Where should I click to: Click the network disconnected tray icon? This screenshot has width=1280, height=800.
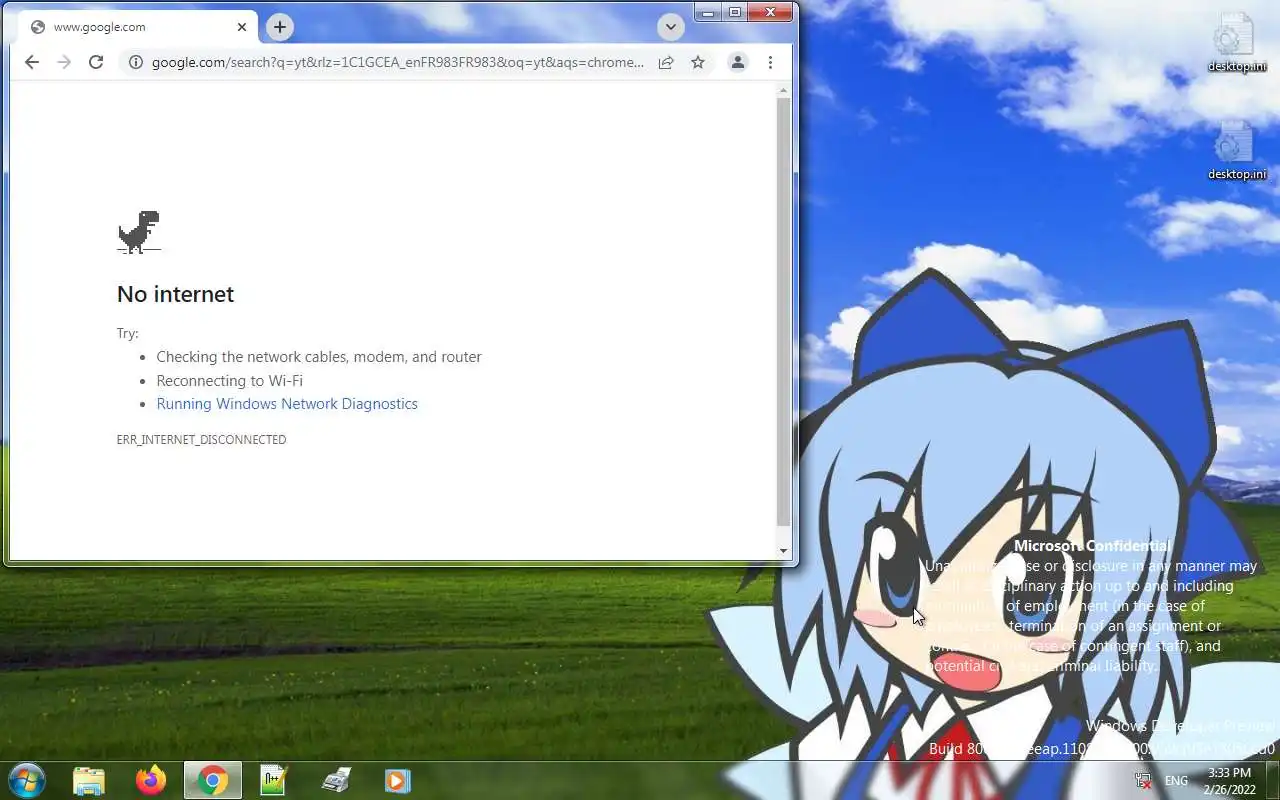1143,780
